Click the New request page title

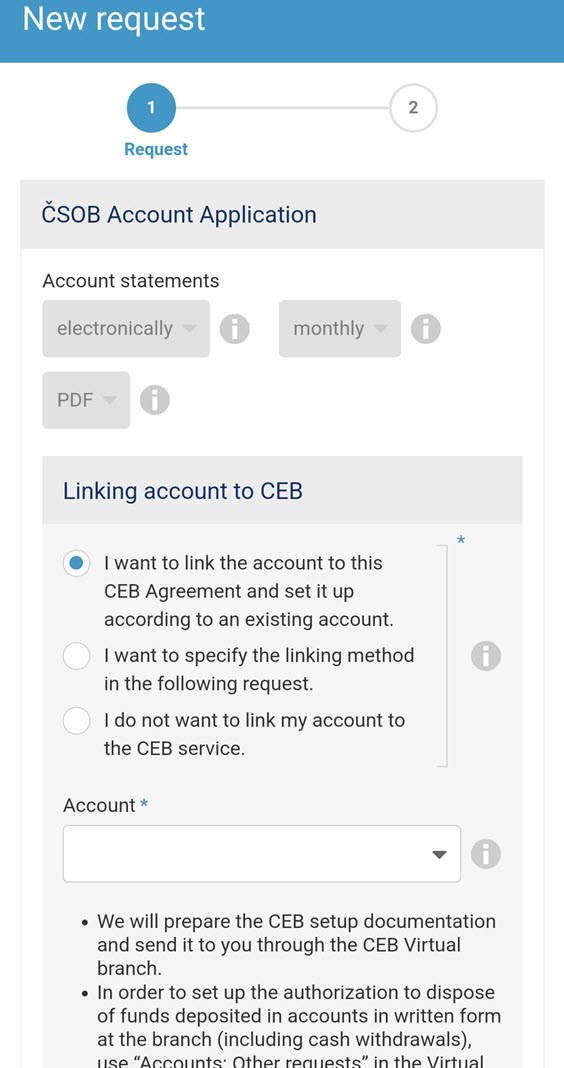point(114,18)
